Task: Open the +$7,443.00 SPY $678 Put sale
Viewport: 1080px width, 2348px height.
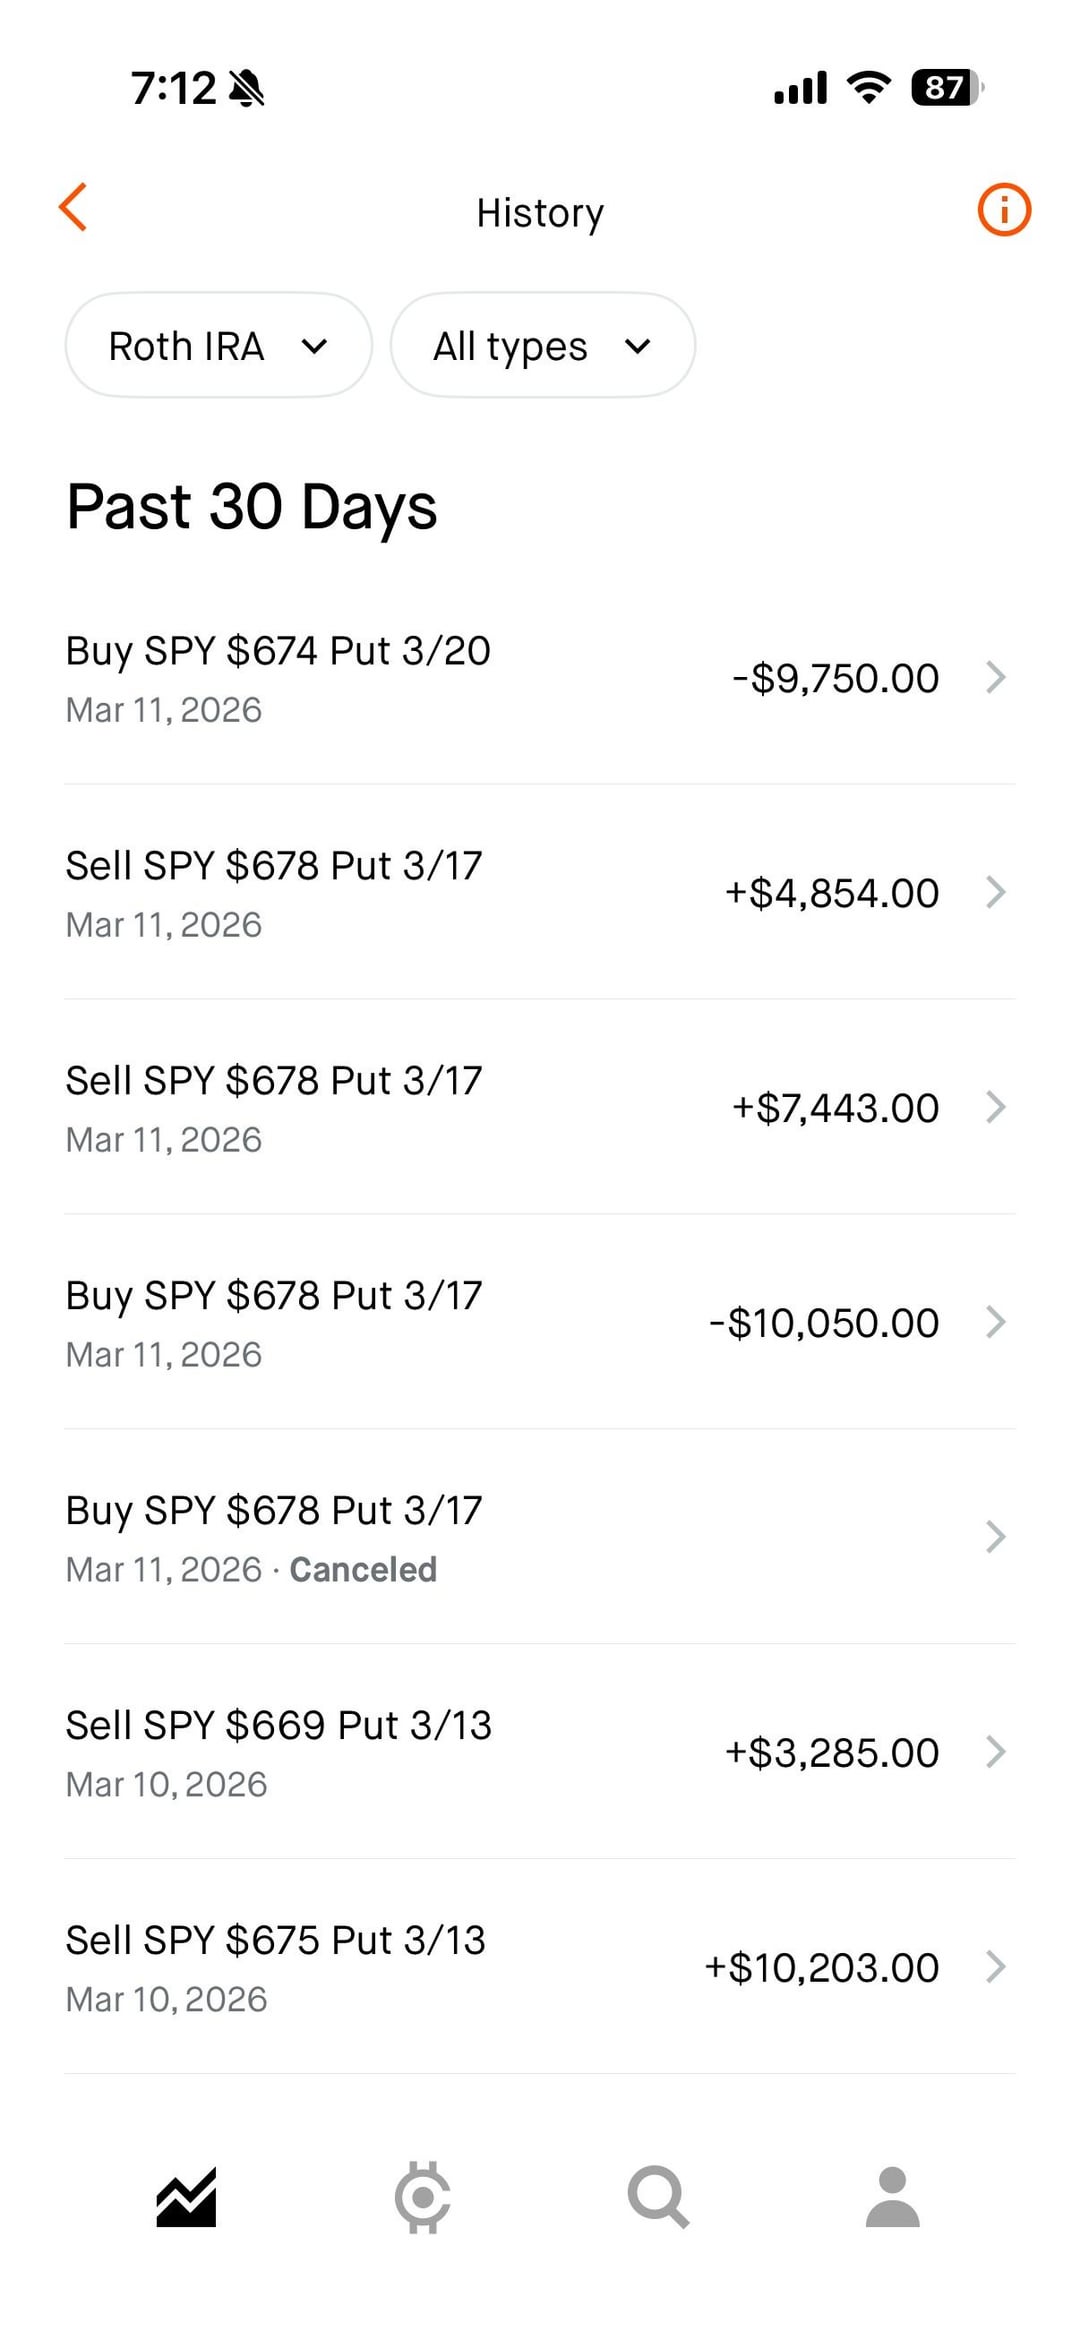Action: tap(274, 1108)
